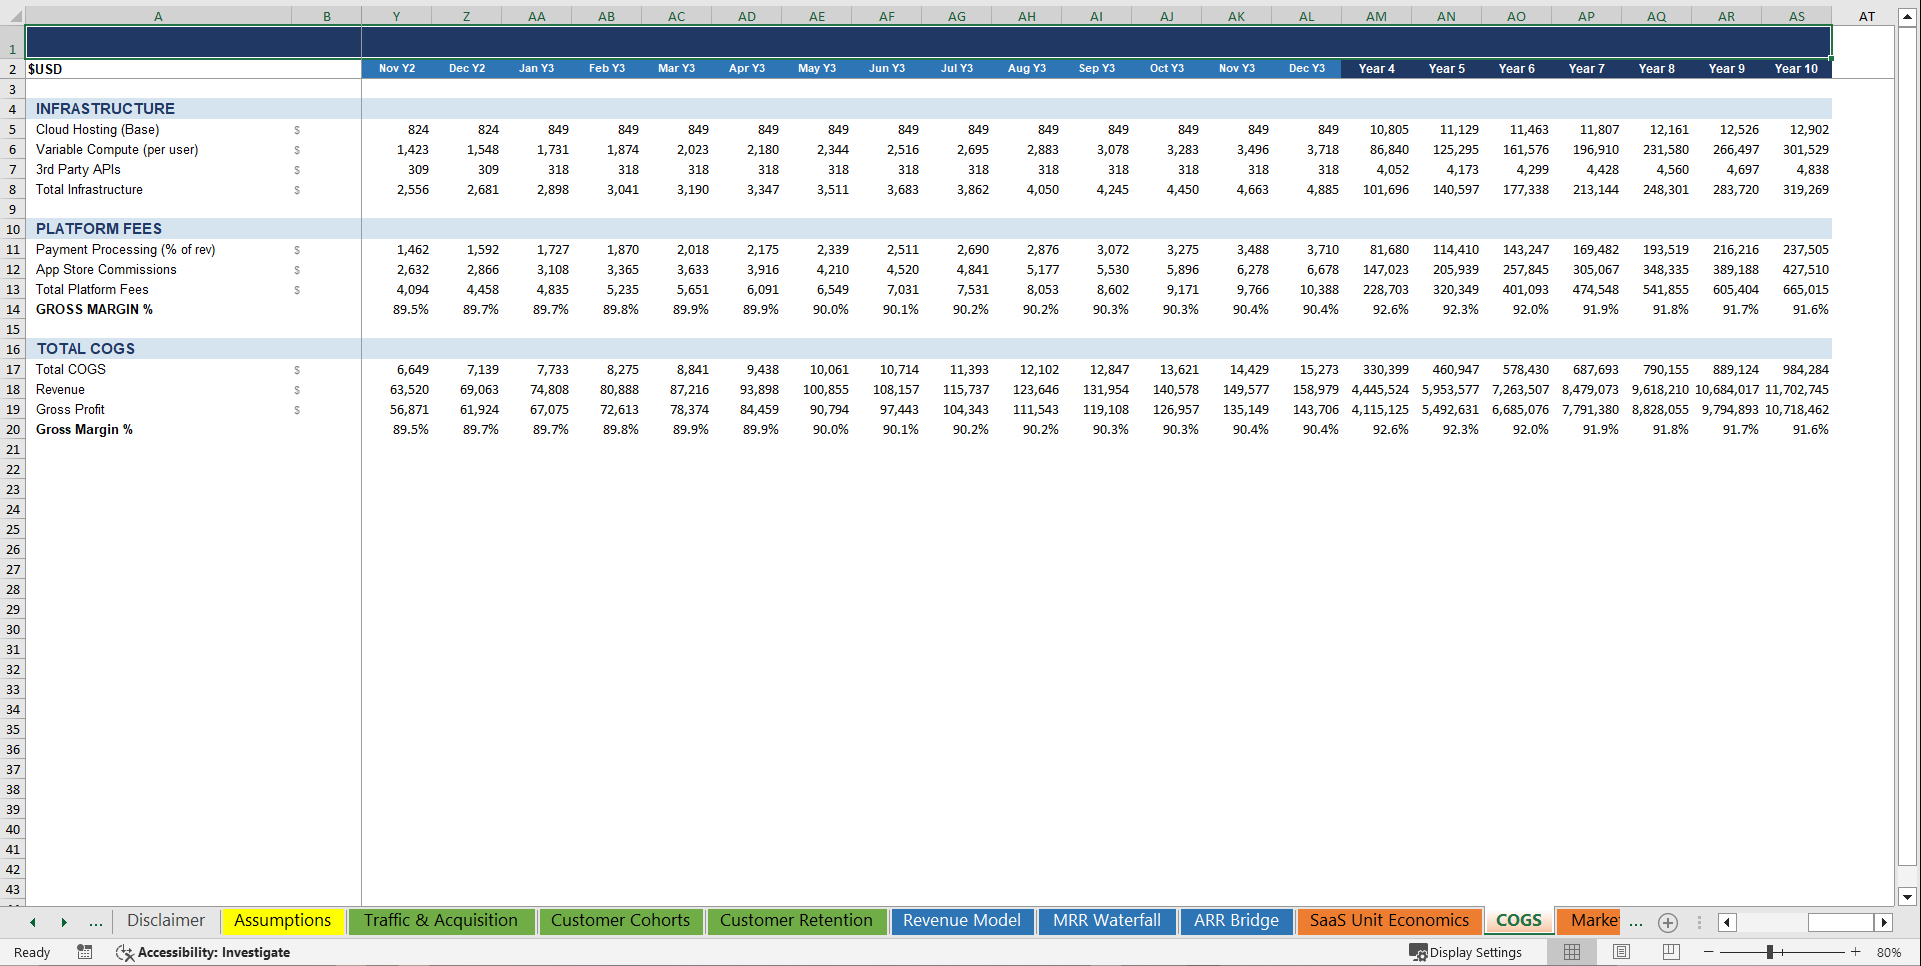Add a new worksheet with the plus button
Viewport: 1921px width, 966px height.
pyautogui.click(x=1667, y=922)
